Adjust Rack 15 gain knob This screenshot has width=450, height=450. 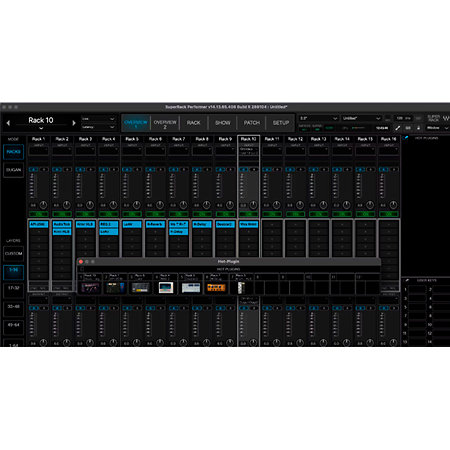point(370,205)
